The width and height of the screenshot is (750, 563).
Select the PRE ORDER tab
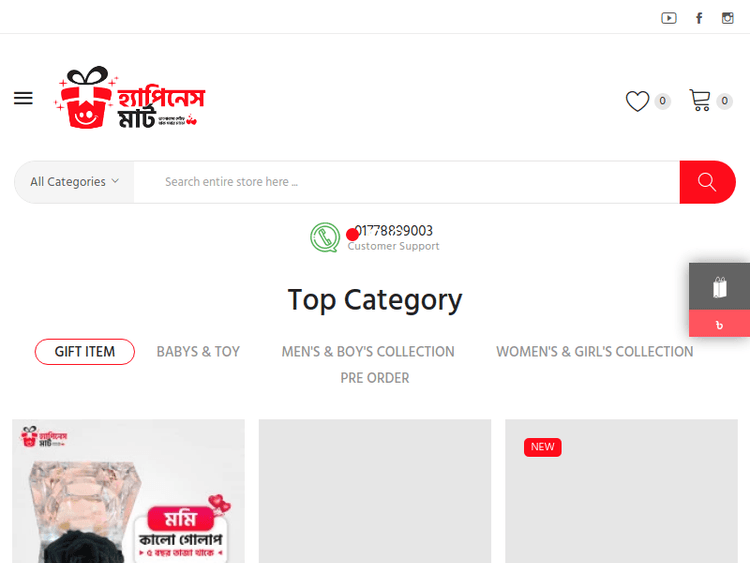pyautogui.click(x=375, y=378)
